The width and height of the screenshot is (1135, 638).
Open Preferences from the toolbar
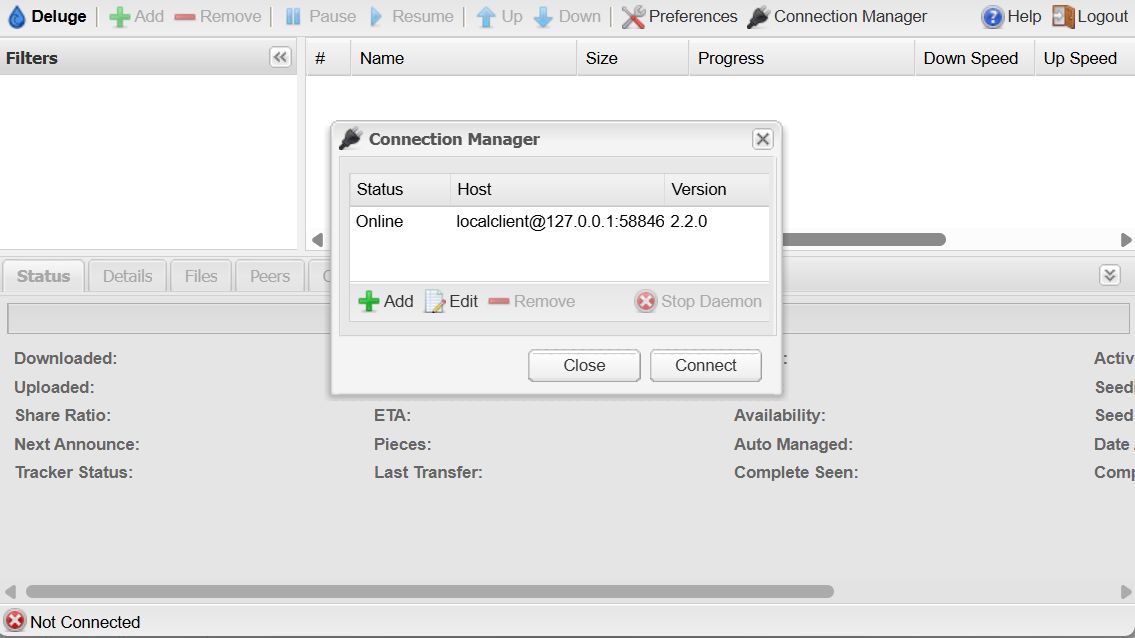(x=679, y=17)
